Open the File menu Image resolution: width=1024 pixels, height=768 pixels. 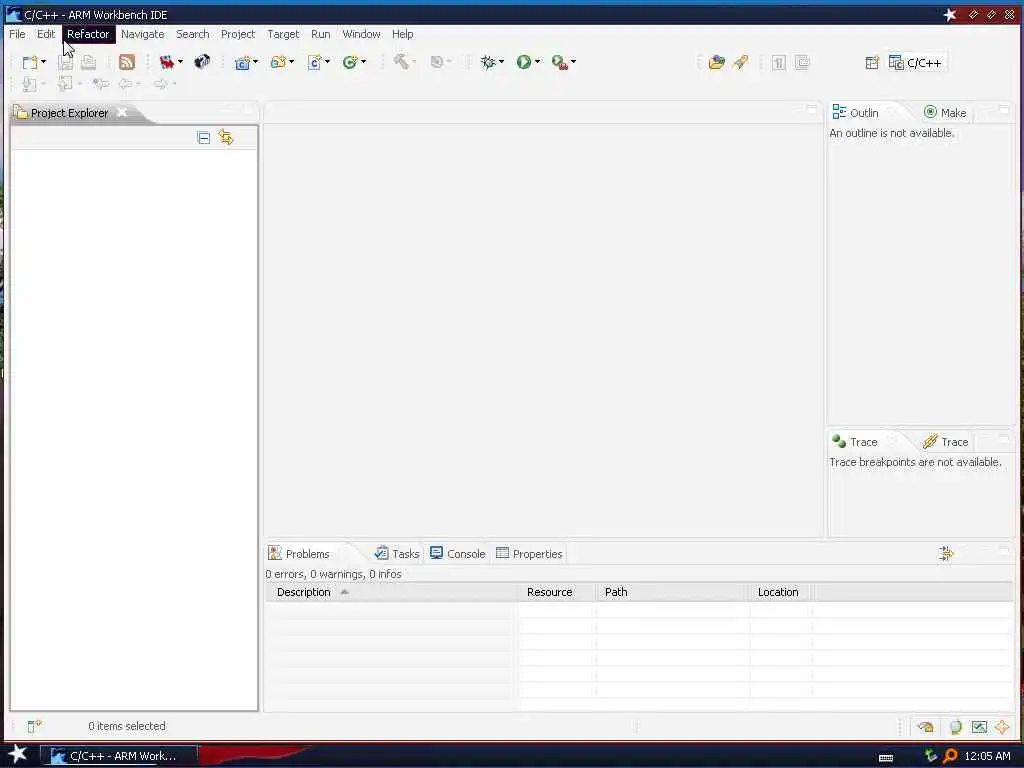(x=17, y=34)
